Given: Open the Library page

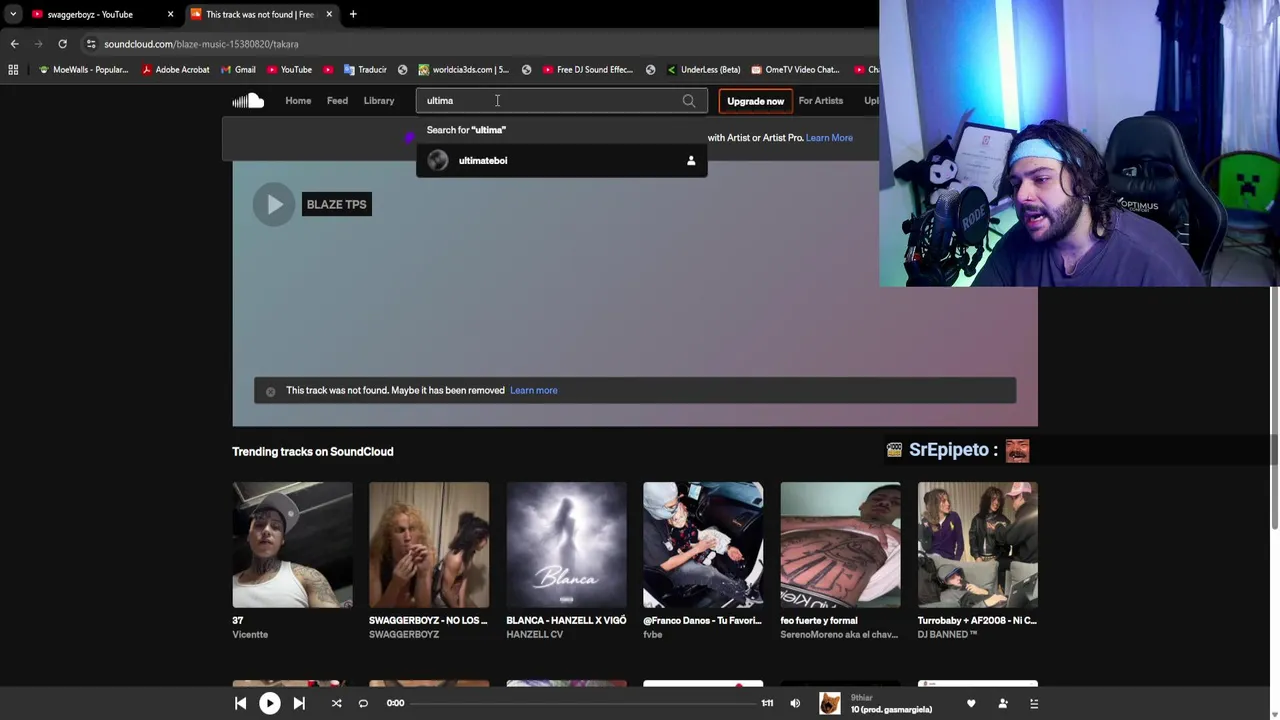Looking at the screenshot, I should tap(379, 101).
